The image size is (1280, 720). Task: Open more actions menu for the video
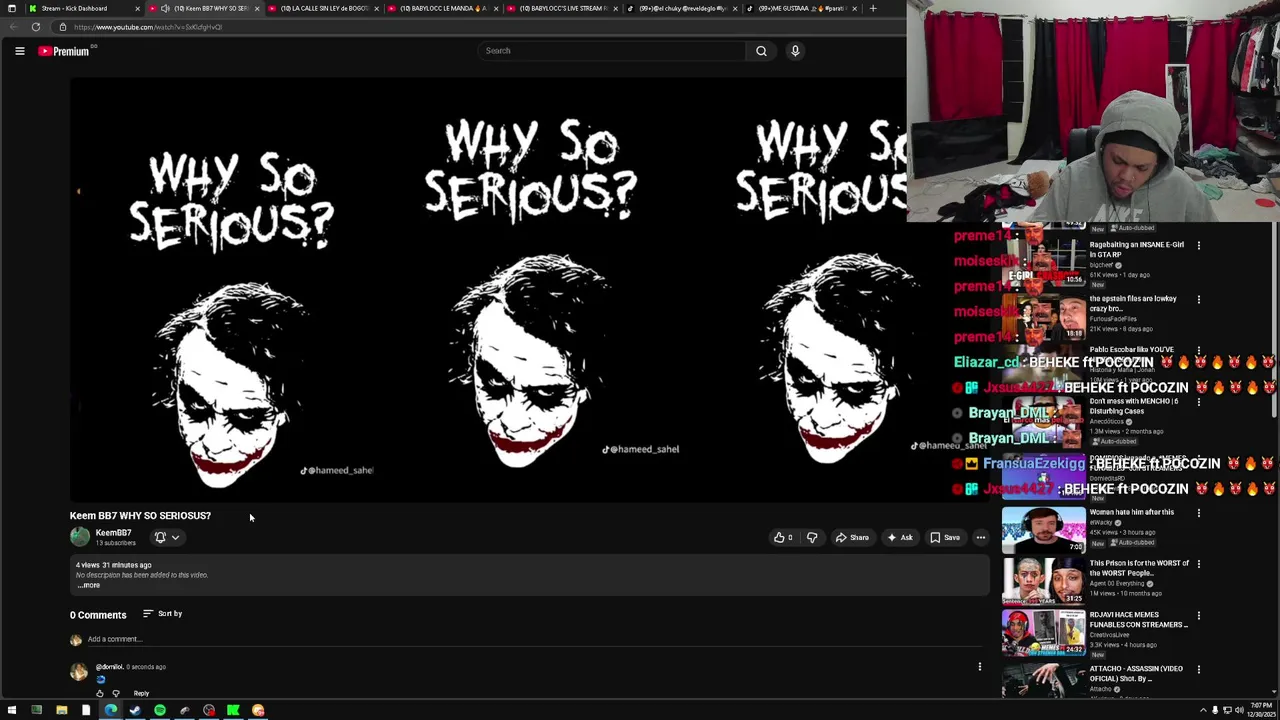(x=980, y=538)
